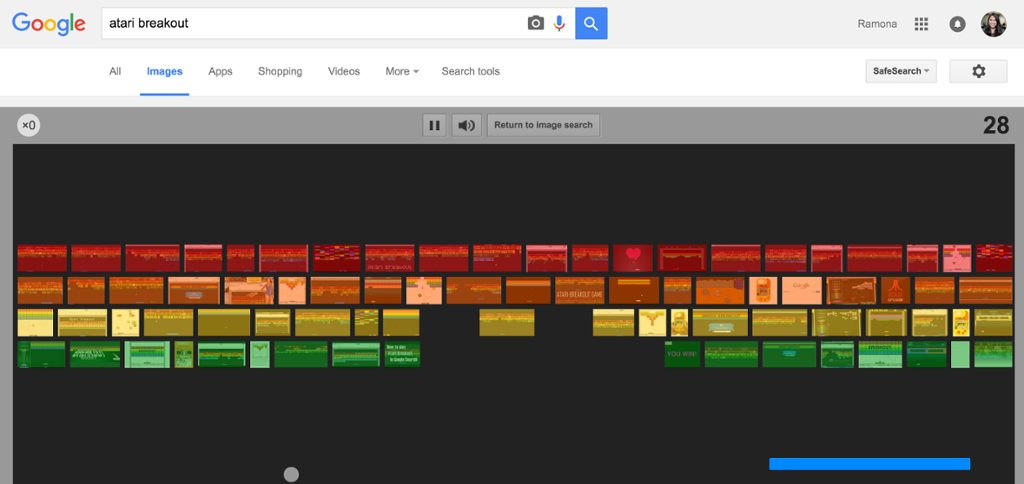Switch to the All tab
1024x484 pixels.
tap(115, 71)
